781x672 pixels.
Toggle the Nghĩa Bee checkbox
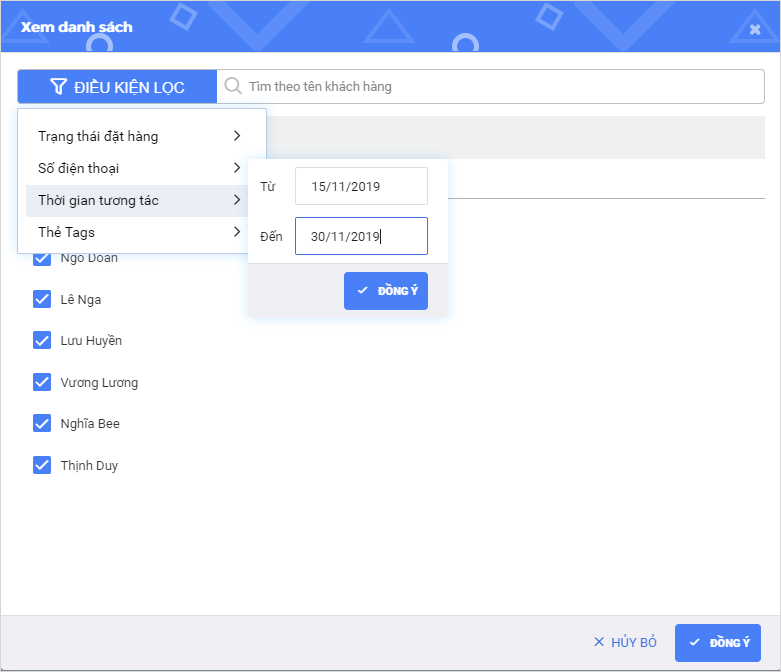pos(42,423)
